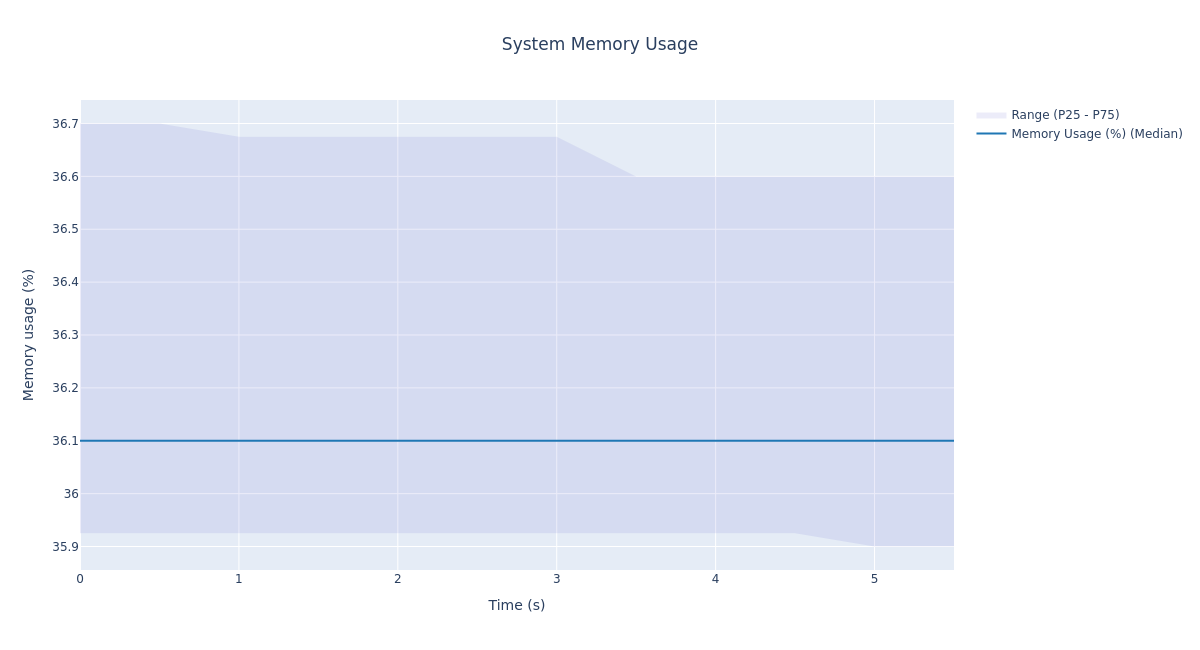Click the 0 x-axis tick label
Screen dimensions: 1200x650
(x=80, y=579)
